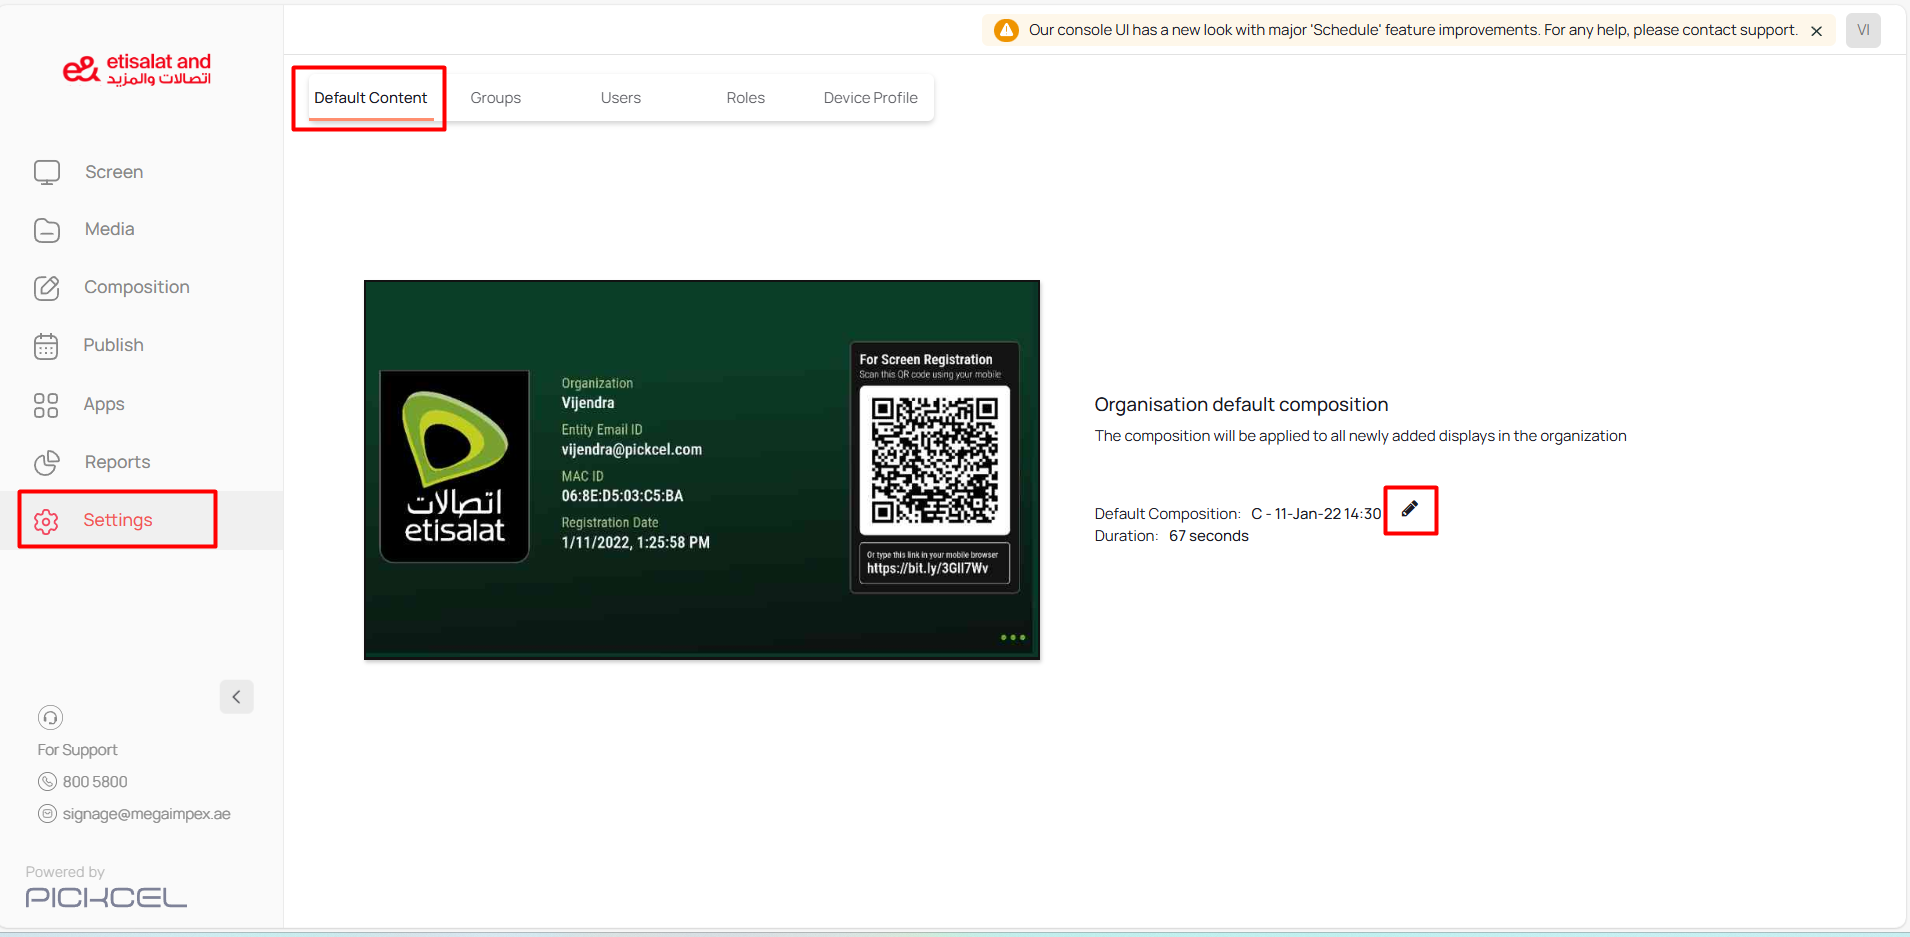Open Reports pie chart icon
Image resolution: width=1910 pixels, height=937 pixels.
tap(47, 463)
